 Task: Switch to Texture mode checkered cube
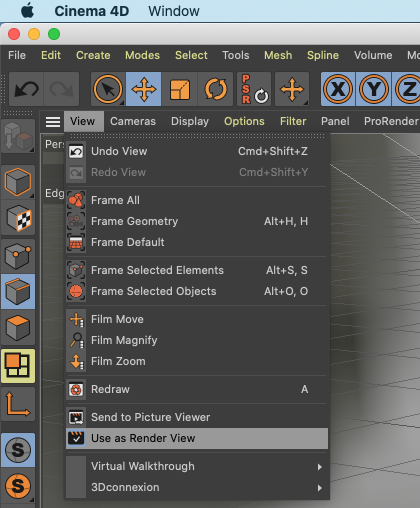(x=18, y=218)
